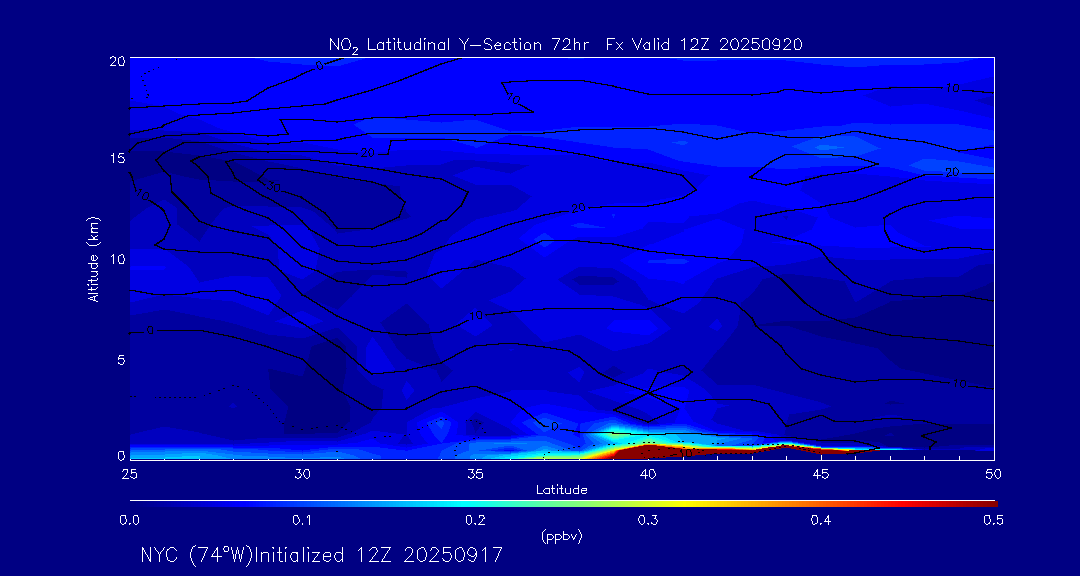Image resolution: width=1080 pixels, height=576 pixels.
Task: Click the Latitude horizontal axis label
Action: pos(561,489)
